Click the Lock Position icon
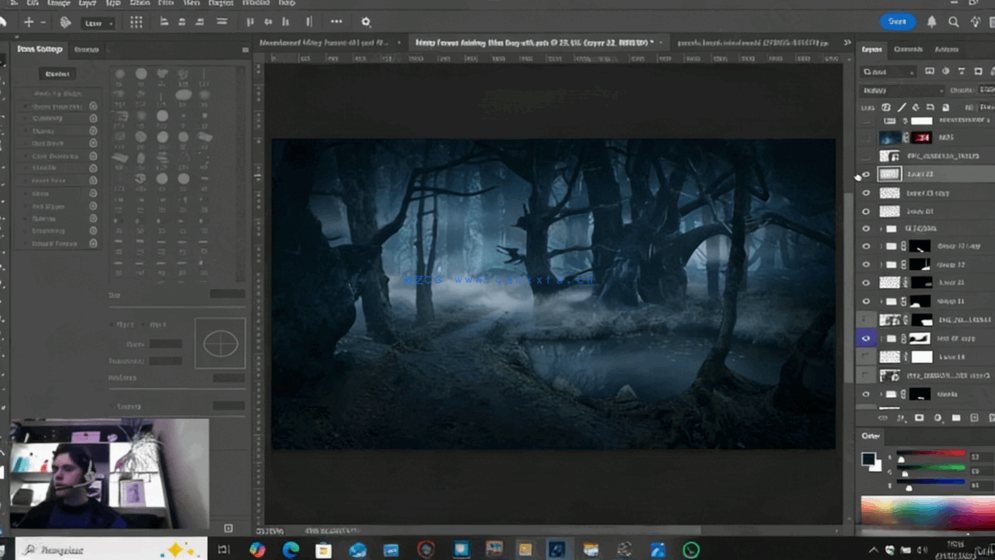 click(916, 107)
